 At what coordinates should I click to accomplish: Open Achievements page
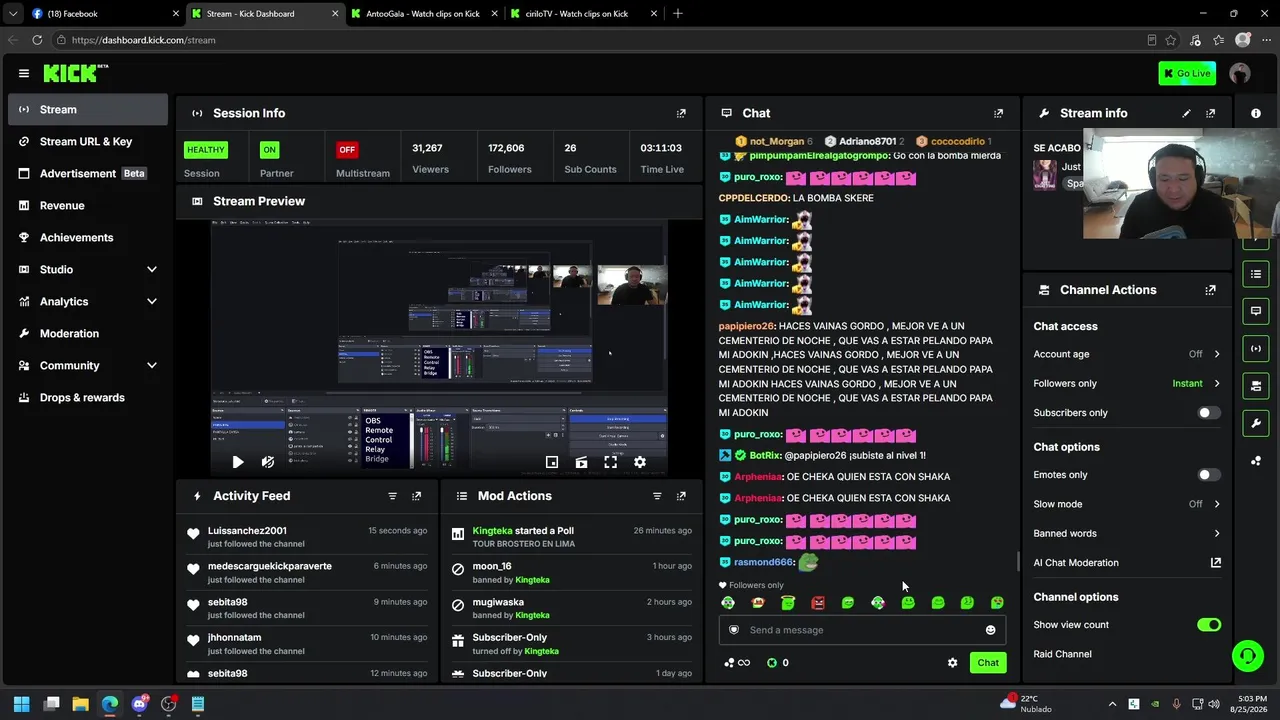[88, 238]
